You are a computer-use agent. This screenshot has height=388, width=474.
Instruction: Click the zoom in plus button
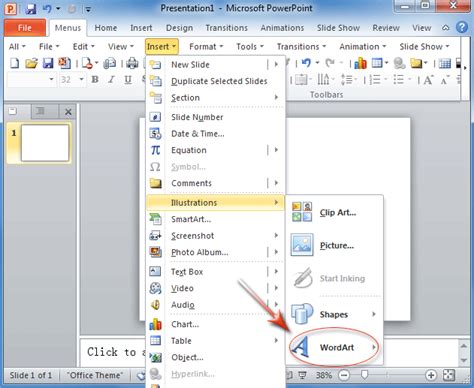pyautogui.click(x=431, y=375)
